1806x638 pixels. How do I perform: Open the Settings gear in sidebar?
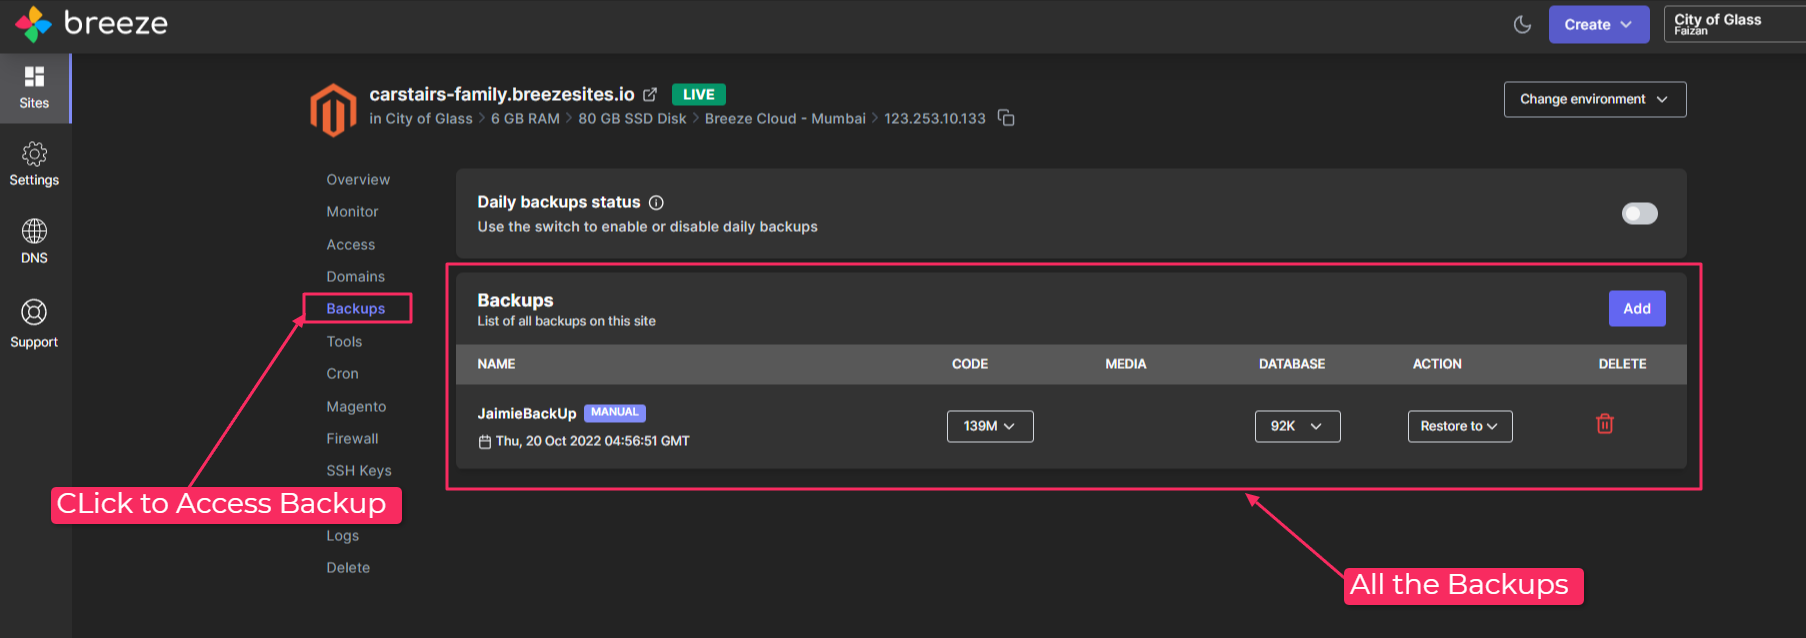34,154
